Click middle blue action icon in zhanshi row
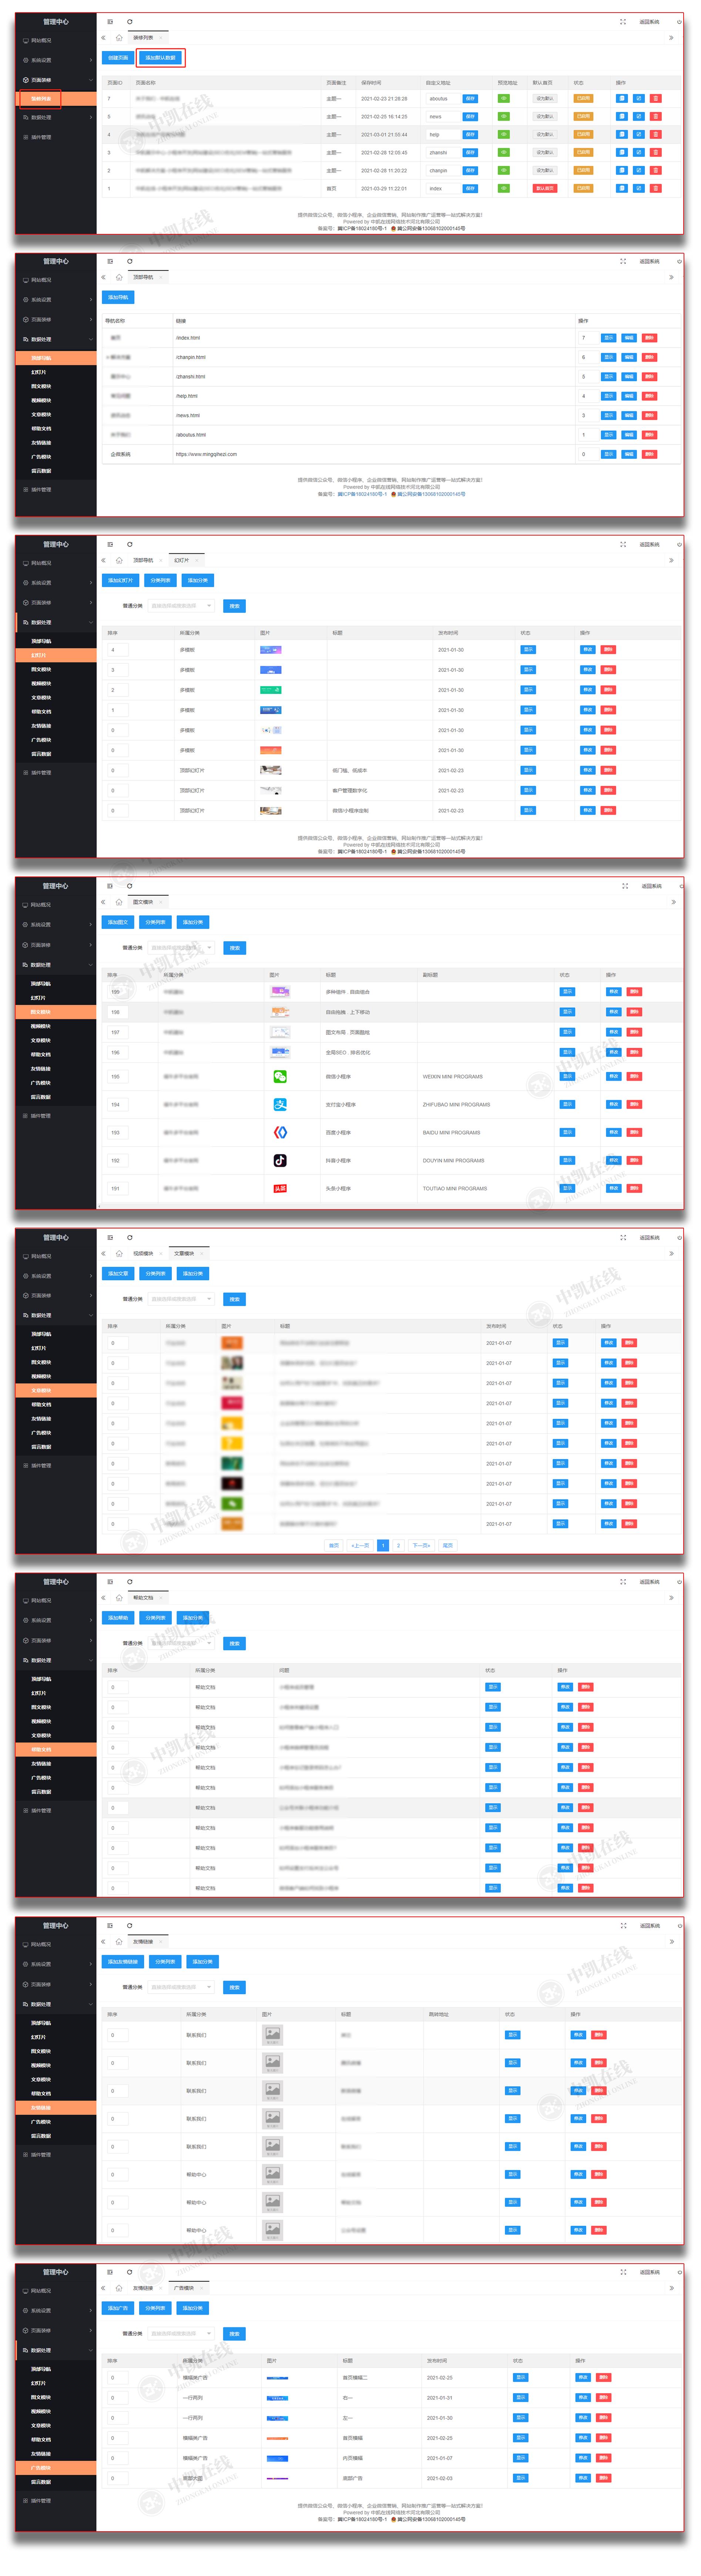The image size is (701, 2576). [639, 152]
